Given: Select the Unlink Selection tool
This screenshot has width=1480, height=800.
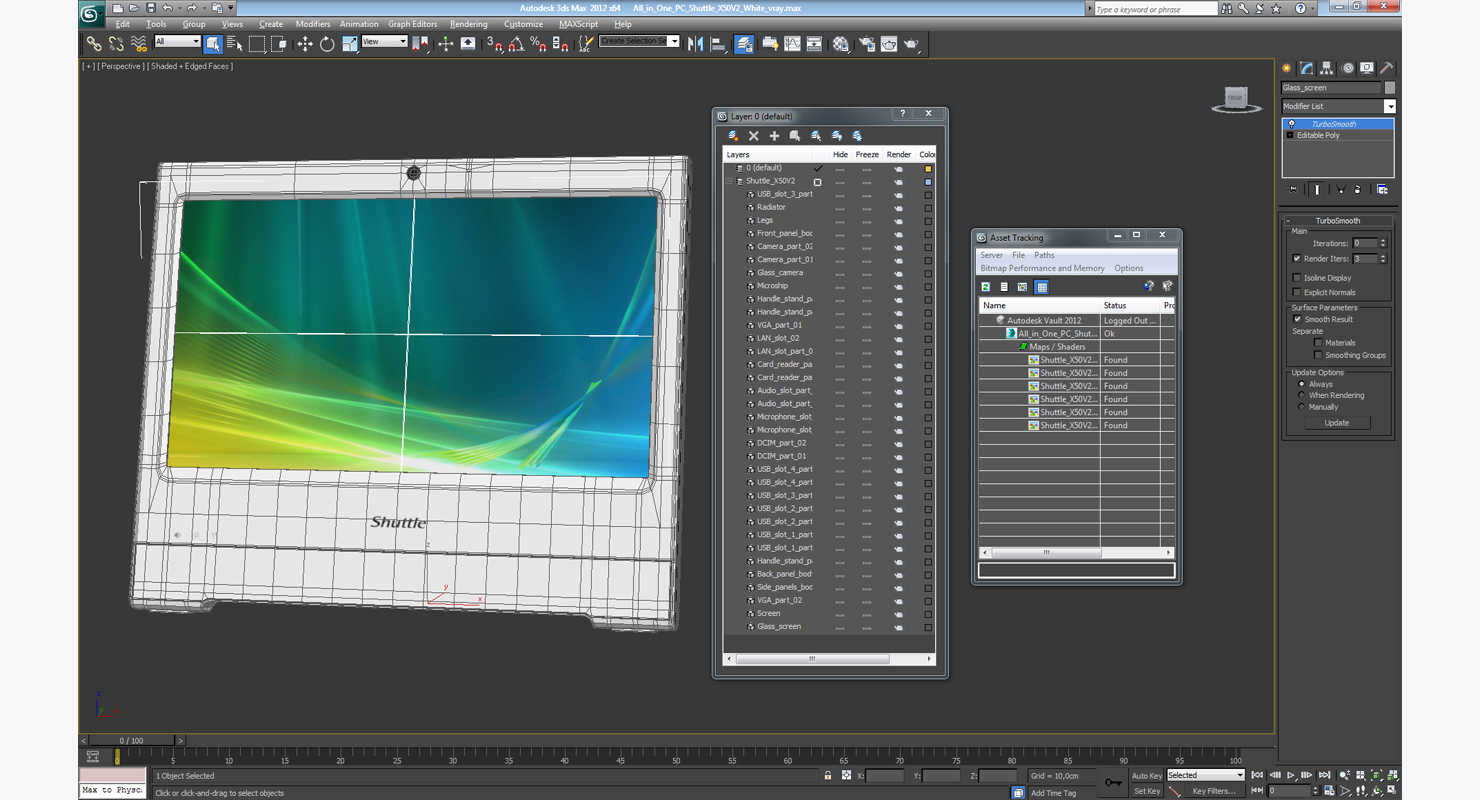Looking at the screenshot, I should (x=116, y=44).
